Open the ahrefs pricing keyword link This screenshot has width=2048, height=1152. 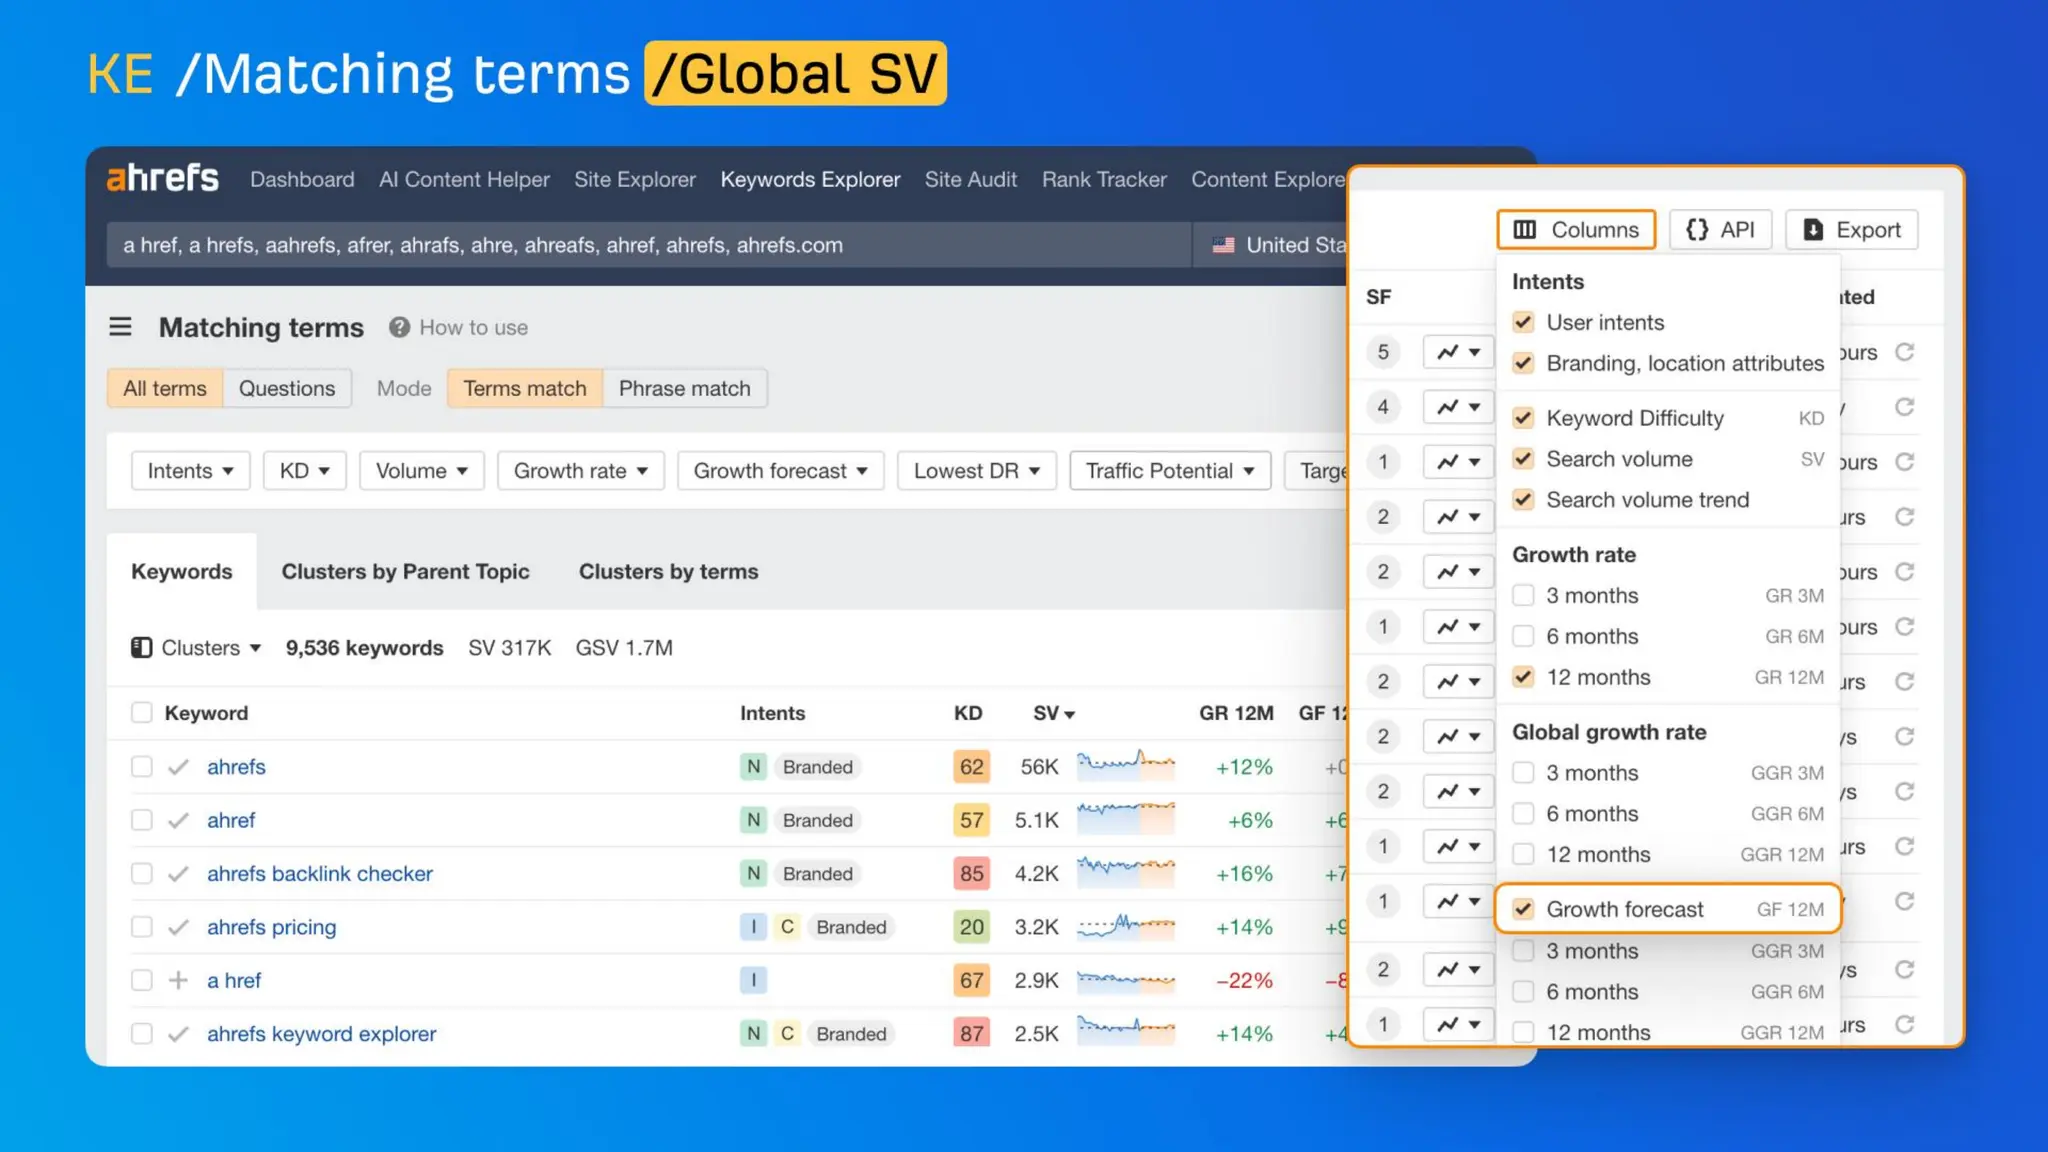tap(271, 927)
